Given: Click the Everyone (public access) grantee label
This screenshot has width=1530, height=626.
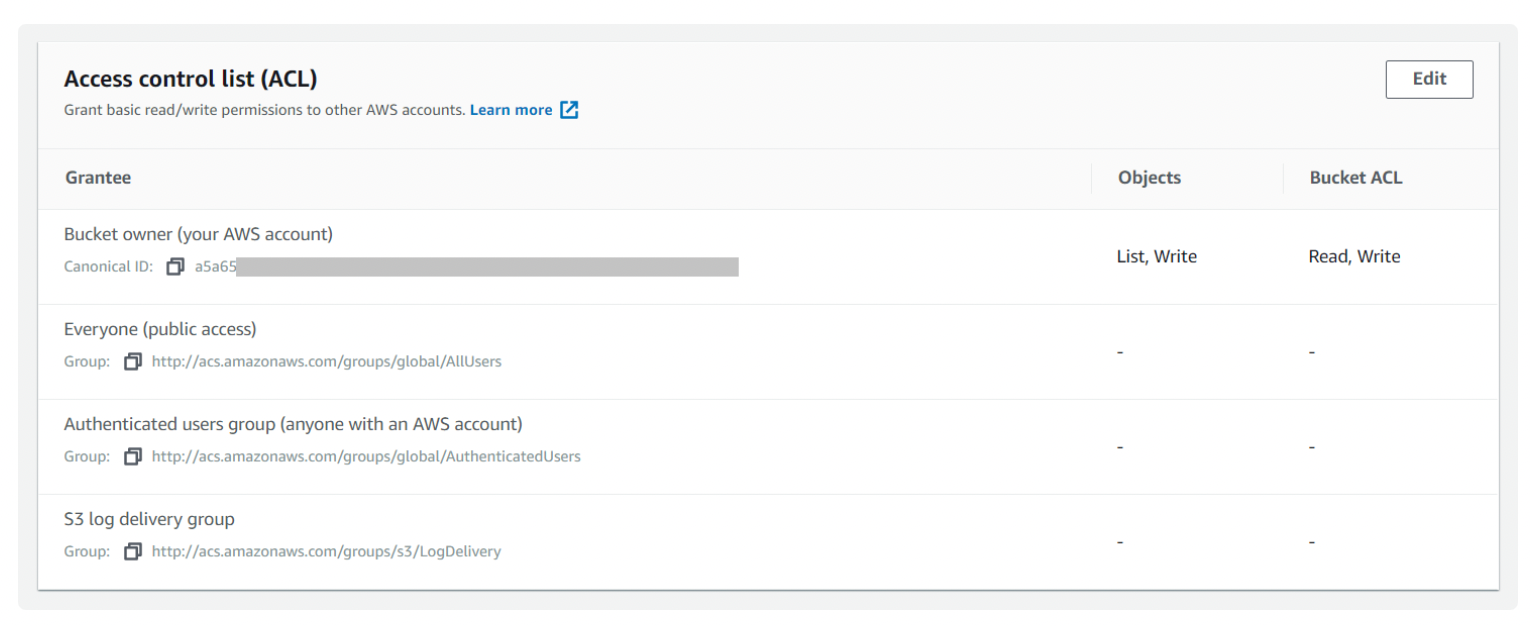Looking at the screenshot, I should (x=160, y=329).
